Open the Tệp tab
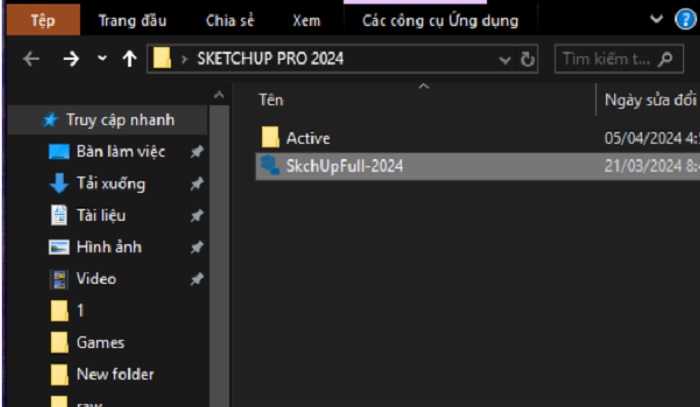Screen dimensions: 700x407 43,20
